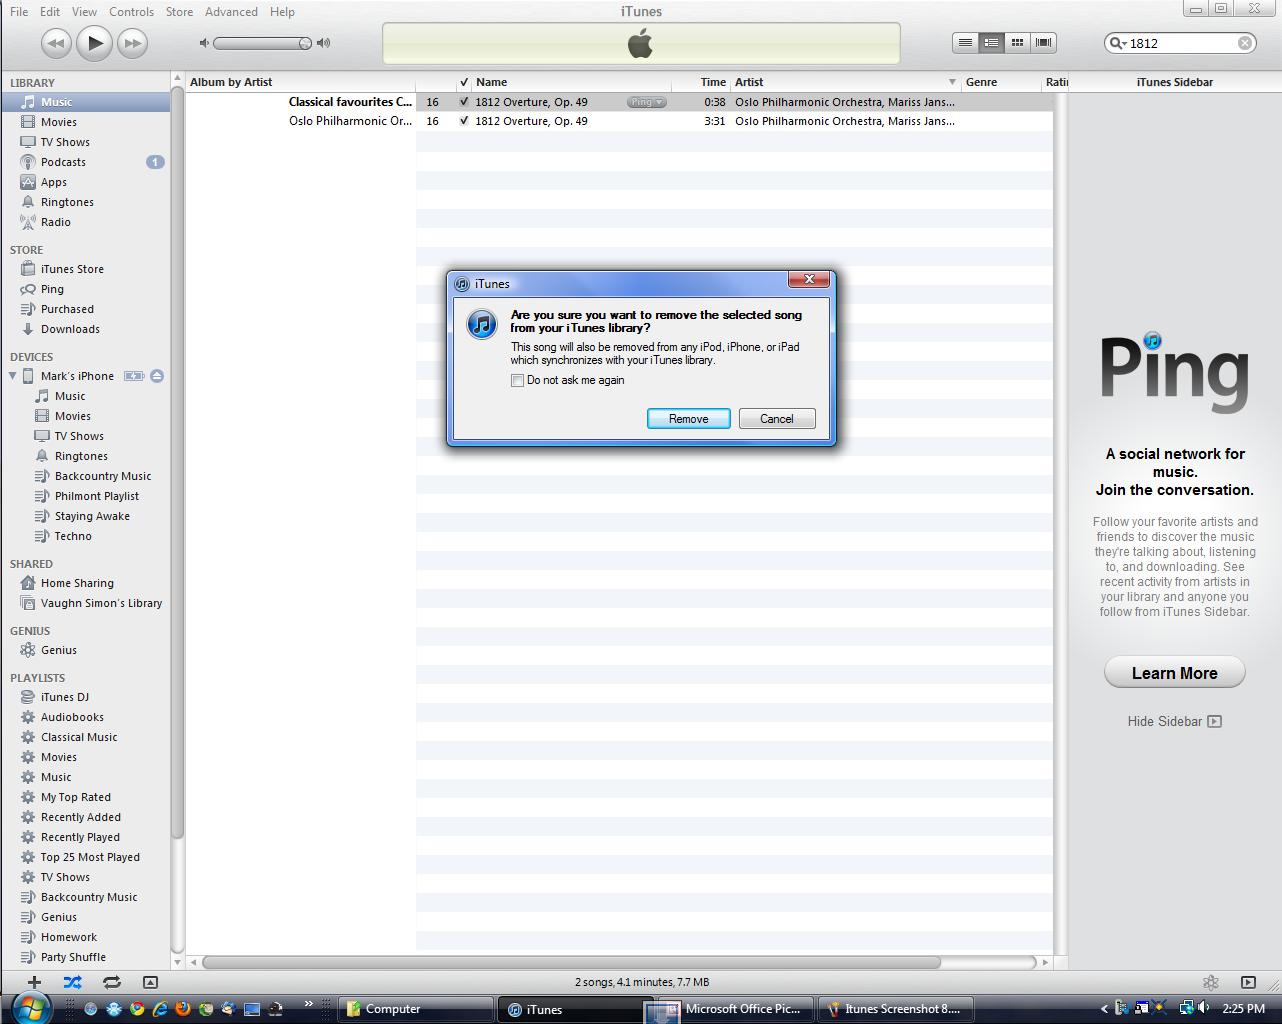
Task: Expand hidden system tray icons arrow
Action: (x=1104, y=1009)
